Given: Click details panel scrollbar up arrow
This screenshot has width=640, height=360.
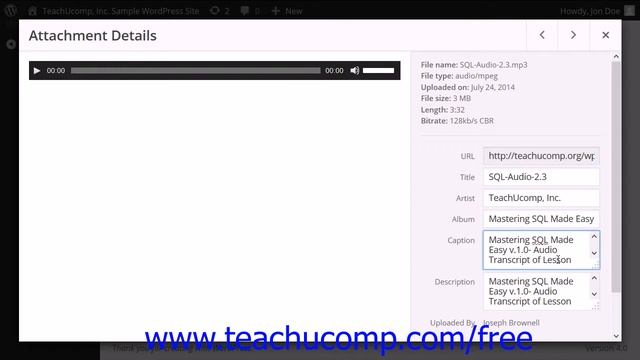Looking at the screenshot, I should point(616,56).
